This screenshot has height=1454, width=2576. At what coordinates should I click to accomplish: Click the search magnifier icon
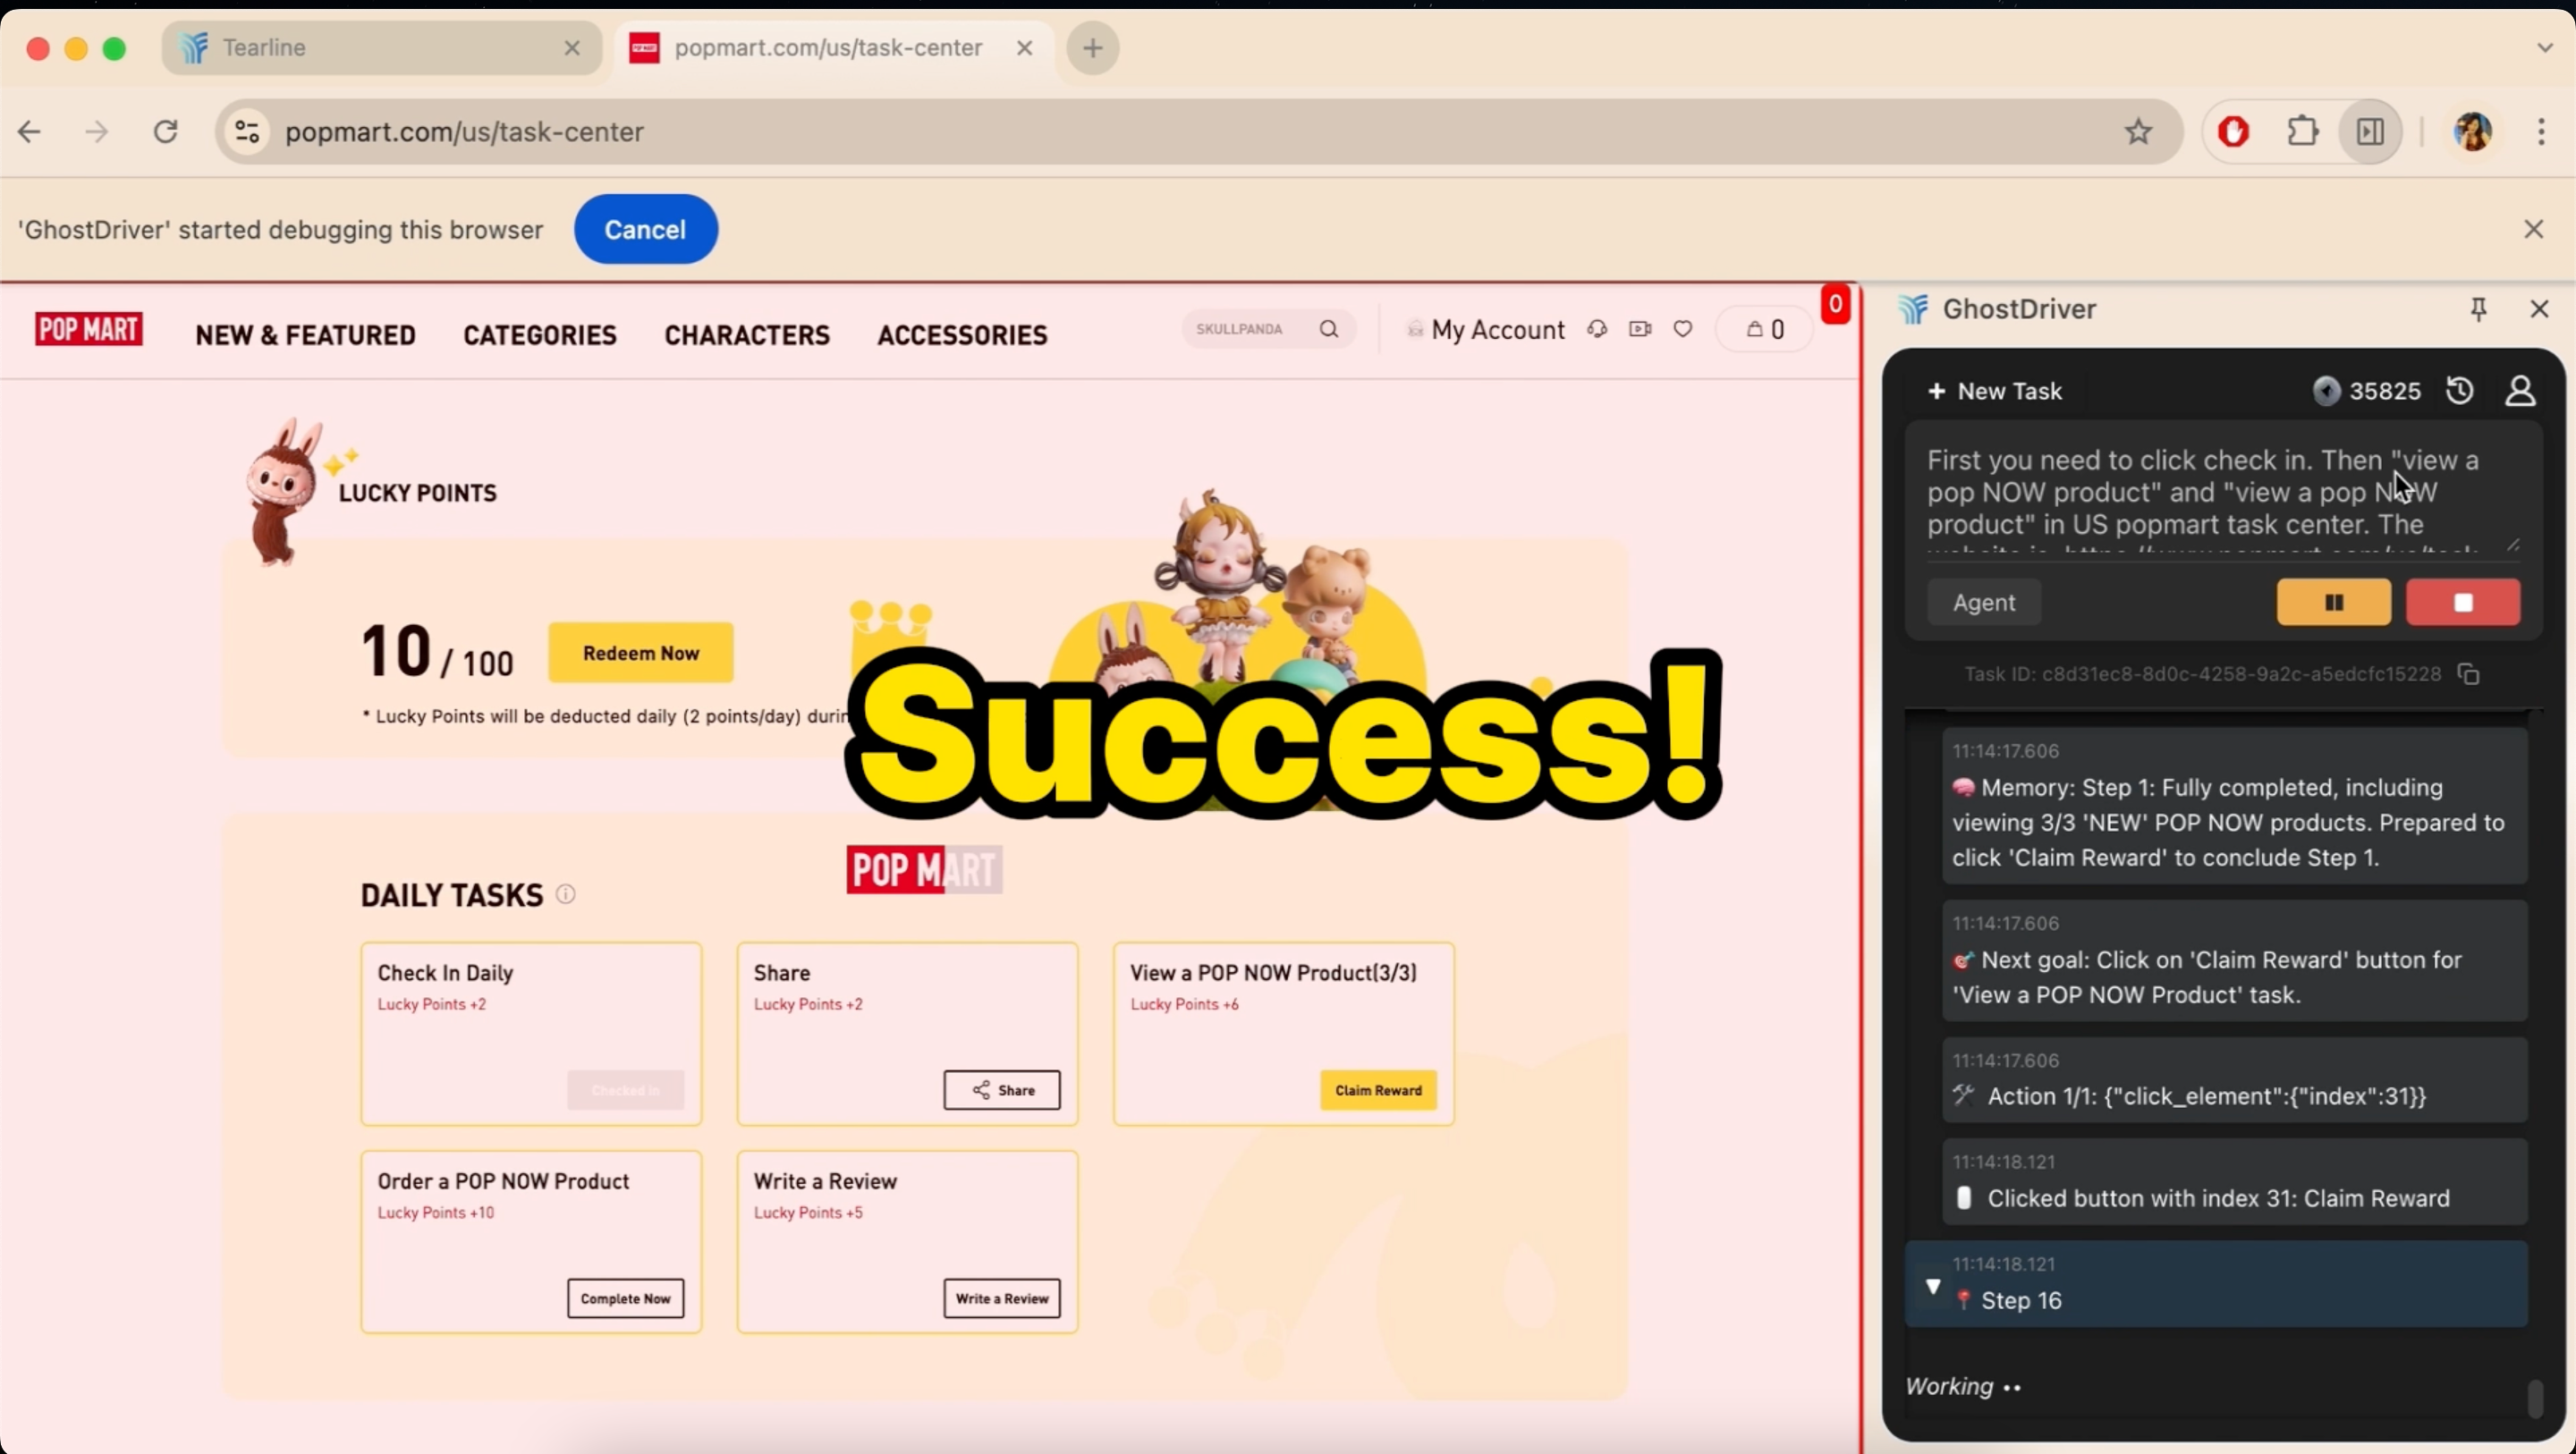(x=1329, y=329)
